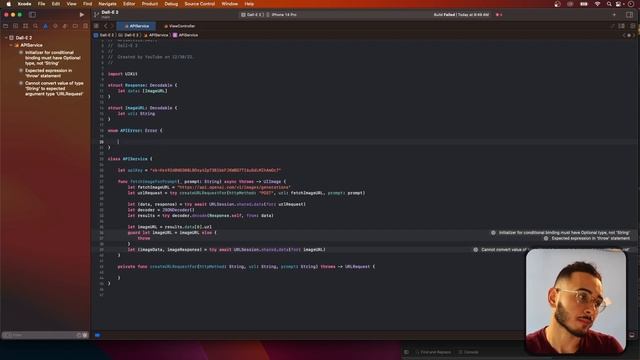Select the issue navigator warning icon
The image size is (640, 360).
(45, 26)
